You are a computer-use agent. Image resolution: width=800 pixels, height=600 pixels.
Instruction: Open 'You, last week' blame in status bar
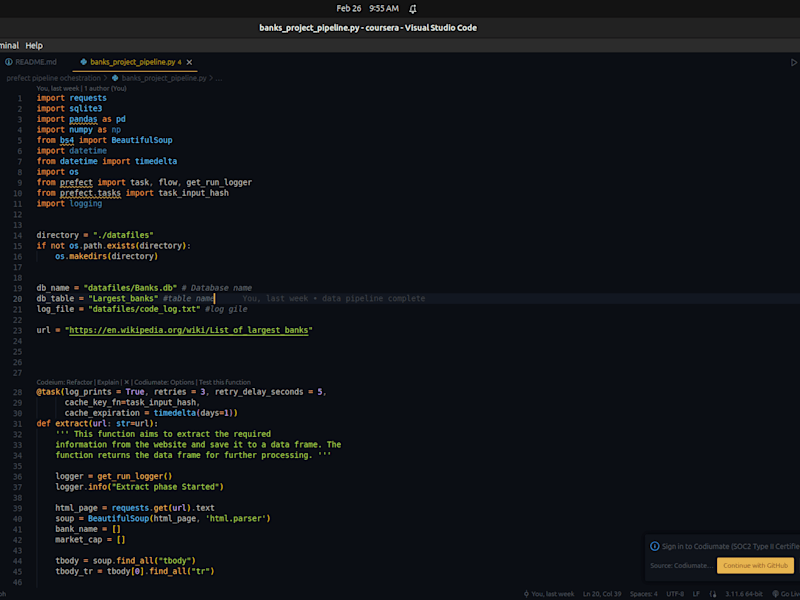pyautogui.click(x=548, y=594)
